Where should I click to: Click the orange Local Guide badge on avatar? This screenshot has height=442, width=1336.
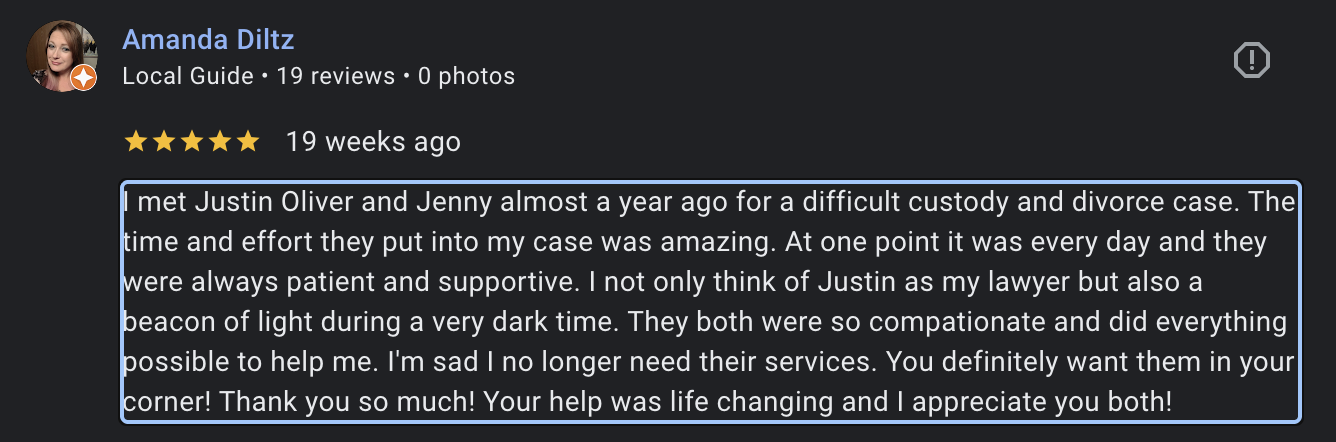point(85,78)
